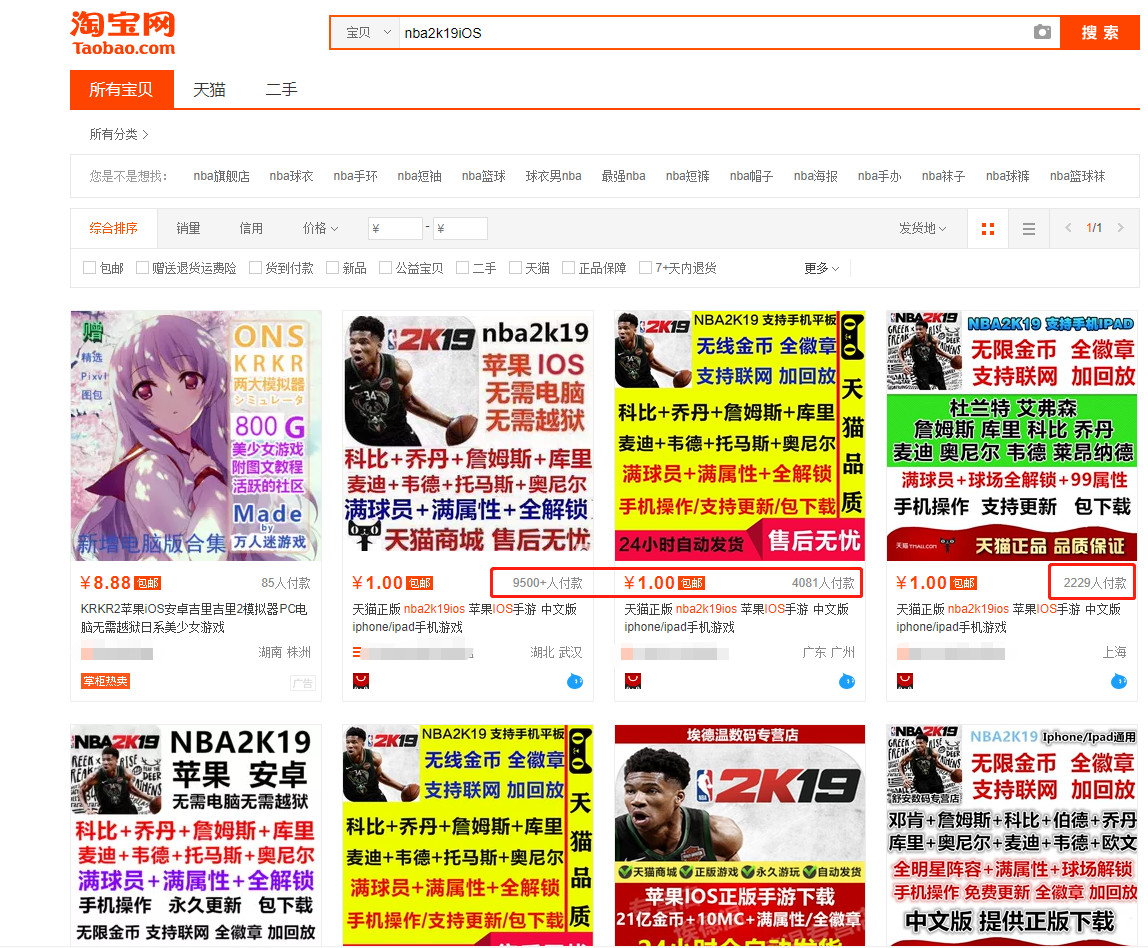The width and height of the screenshot is (1148, 948).
Task: Contact seller via the blue Wangwang icon
Action: pos(574,680)
